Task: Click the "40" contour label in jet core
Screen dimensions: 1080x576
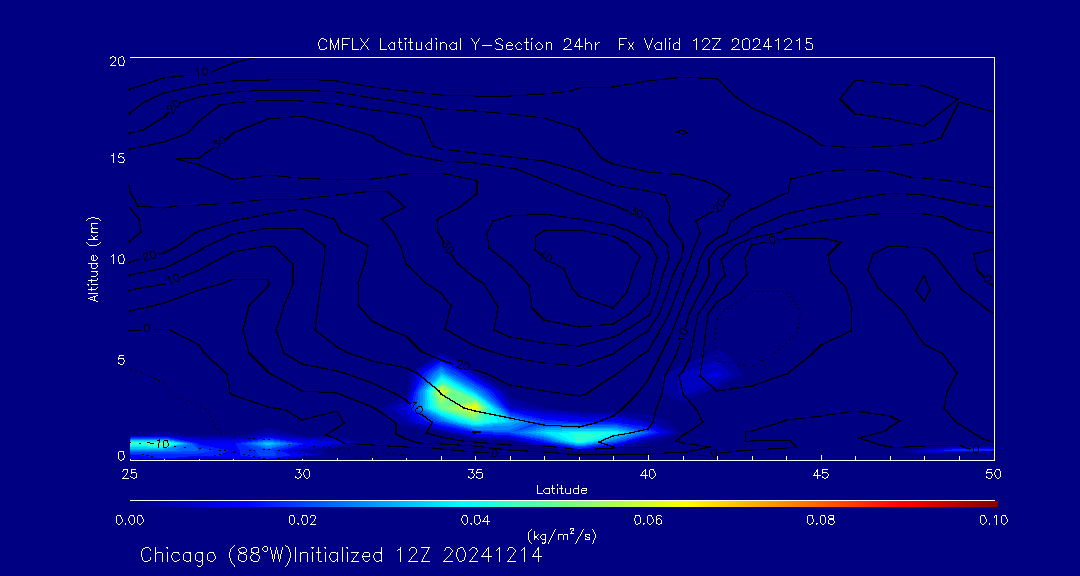Action: click(x=544, y=258)
